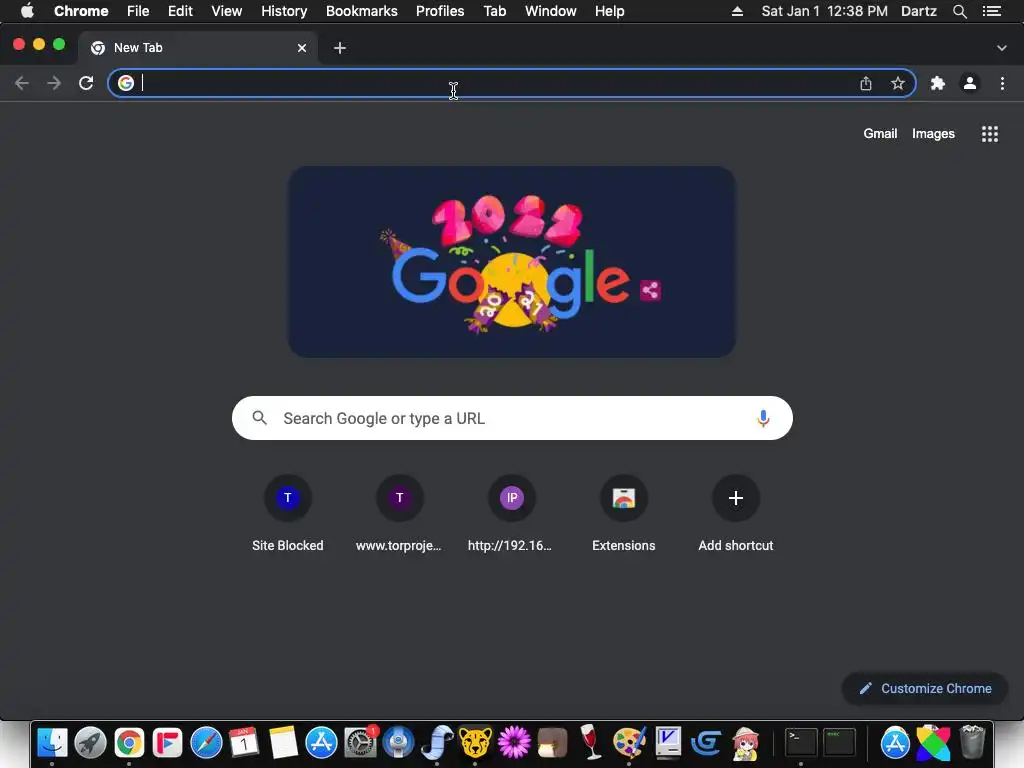Open Spotlight search in menu bar

pos(959,11)
